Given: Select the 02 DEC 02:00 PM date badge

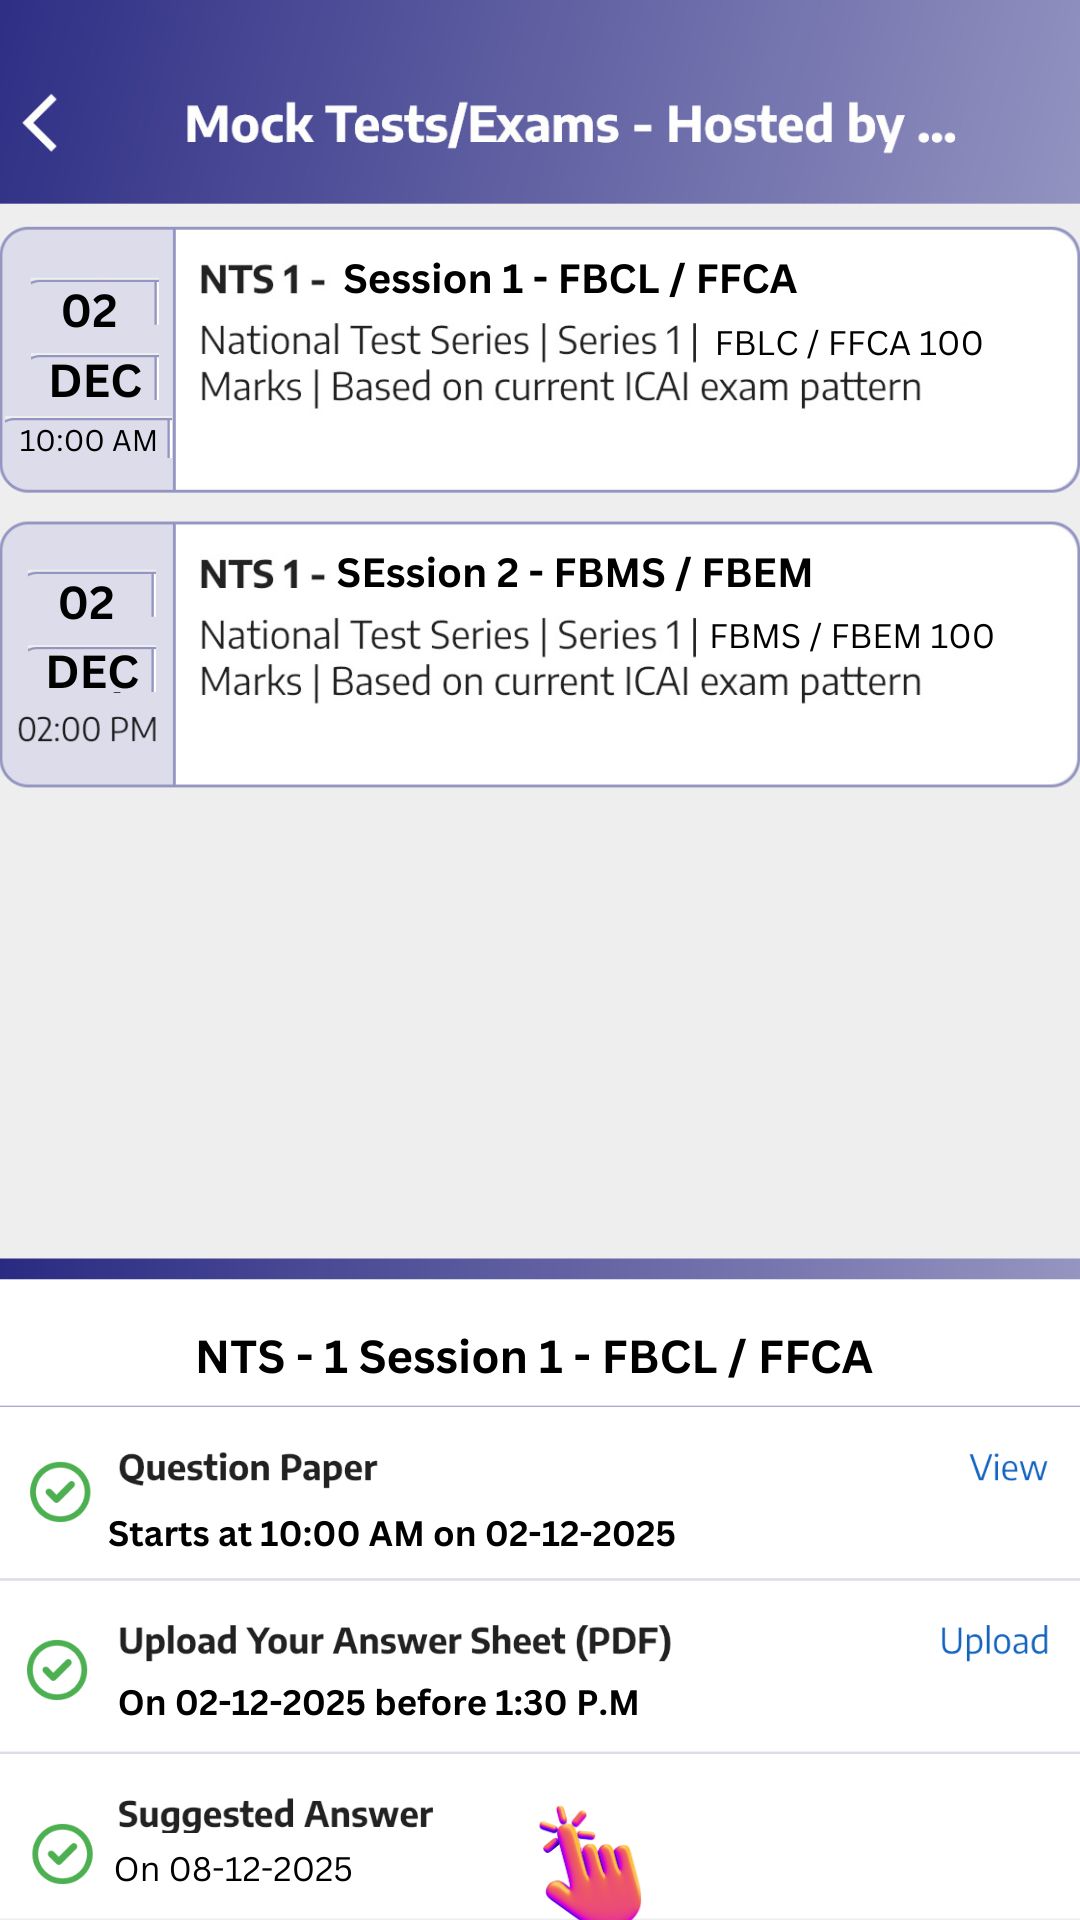Looking at the screenshot, I should 89,654.
